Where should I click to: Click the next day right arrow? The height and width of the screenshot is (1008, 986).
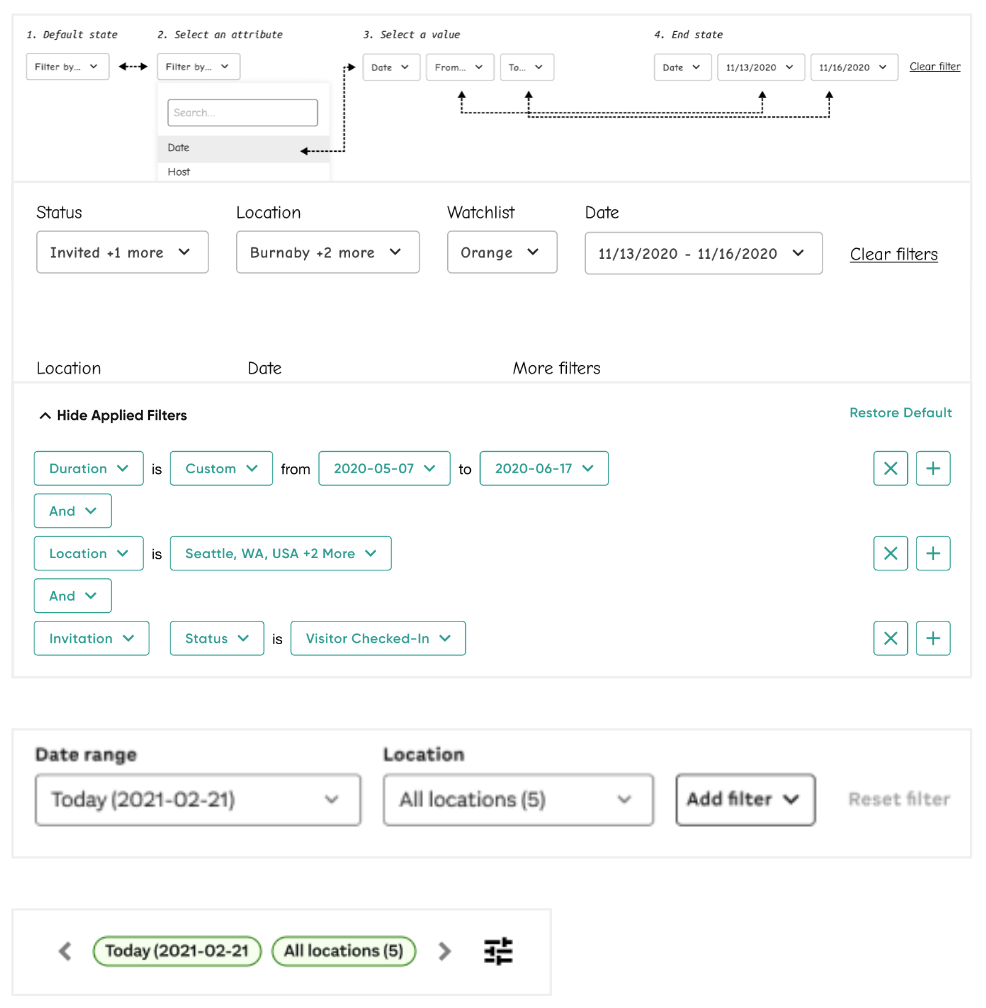445,951
